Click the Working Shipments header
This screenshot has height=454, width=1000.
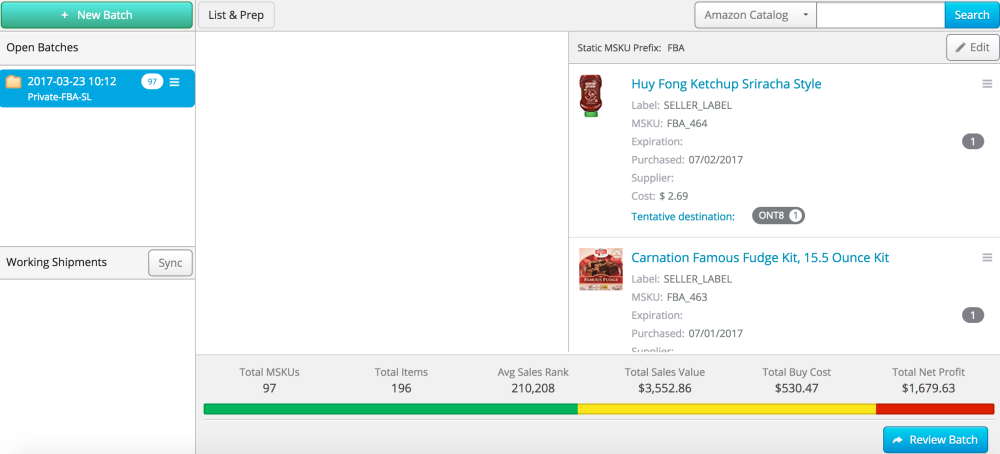click(57, 263)
